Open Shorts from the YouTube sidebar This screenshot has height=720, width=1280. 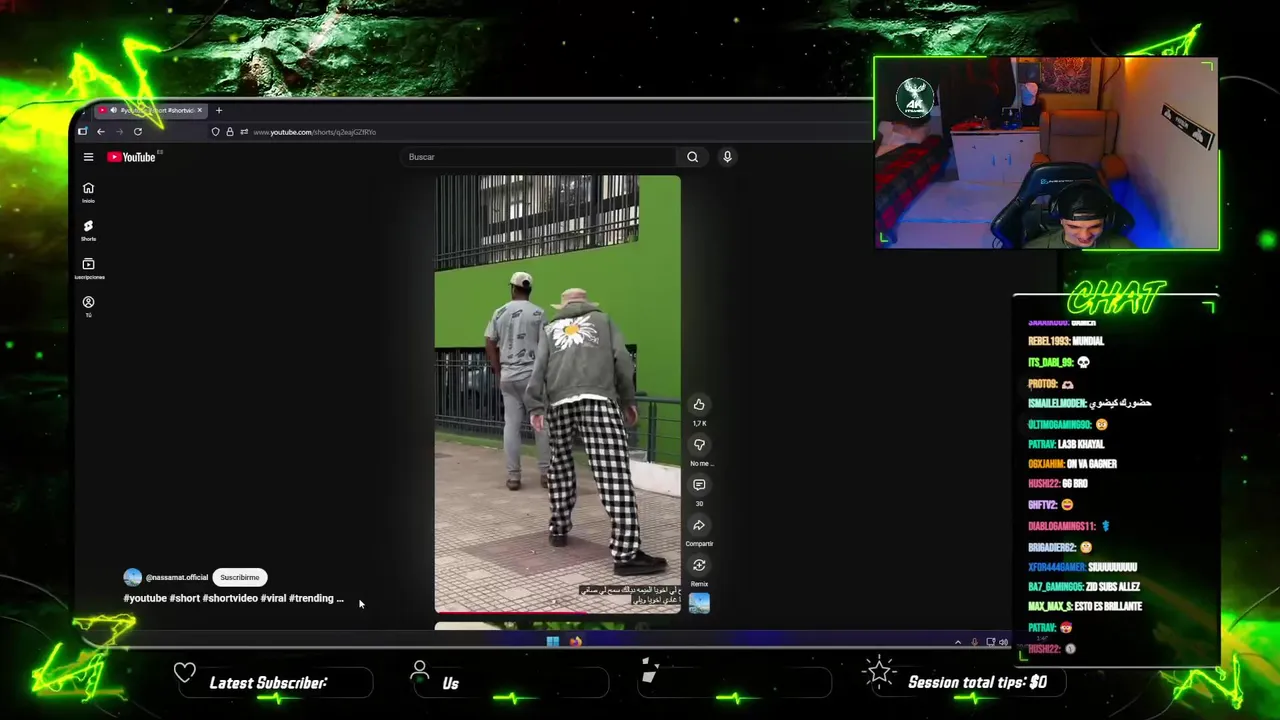(88, 230)
